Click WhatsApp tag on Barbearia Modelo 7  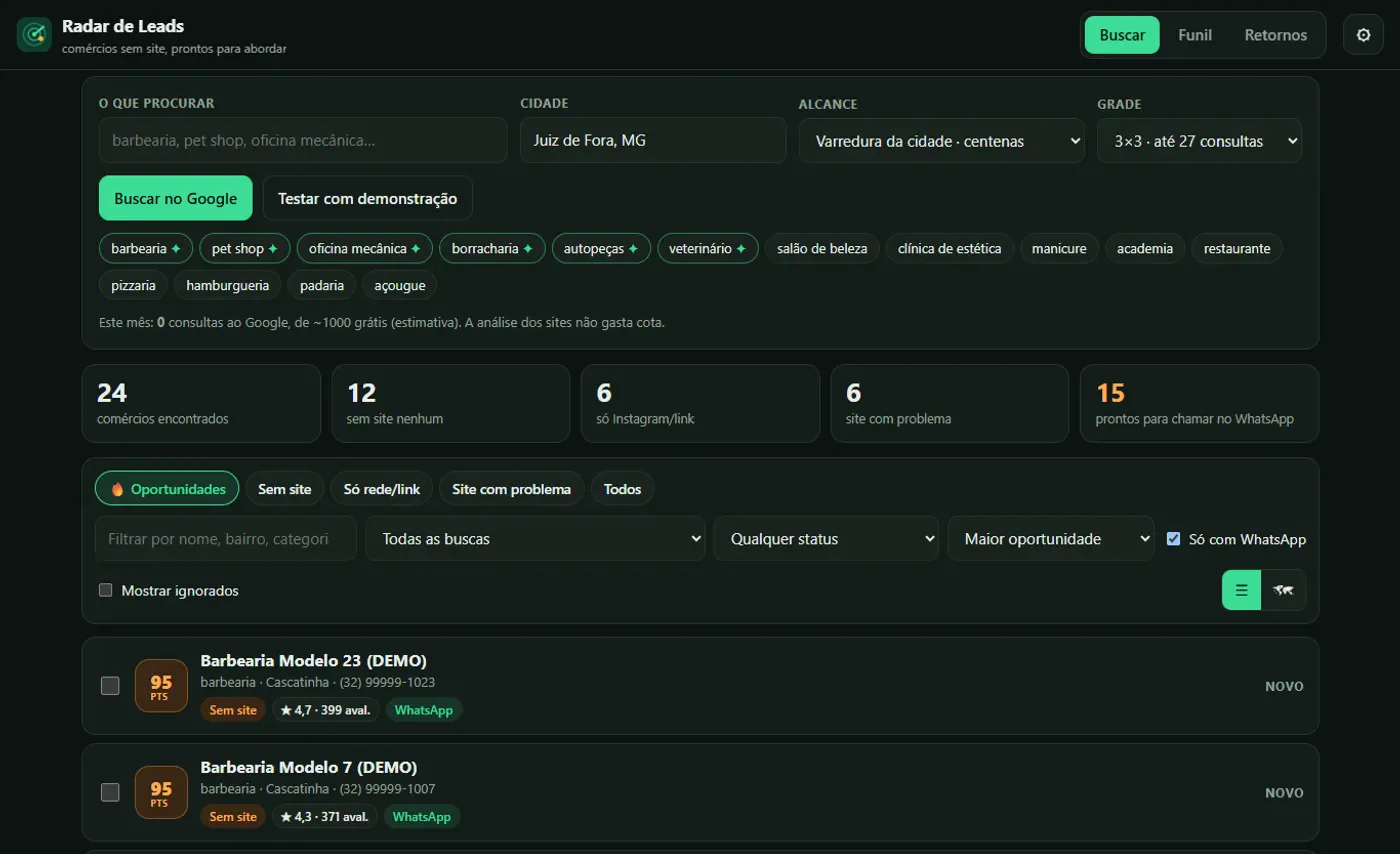point(422,817)
